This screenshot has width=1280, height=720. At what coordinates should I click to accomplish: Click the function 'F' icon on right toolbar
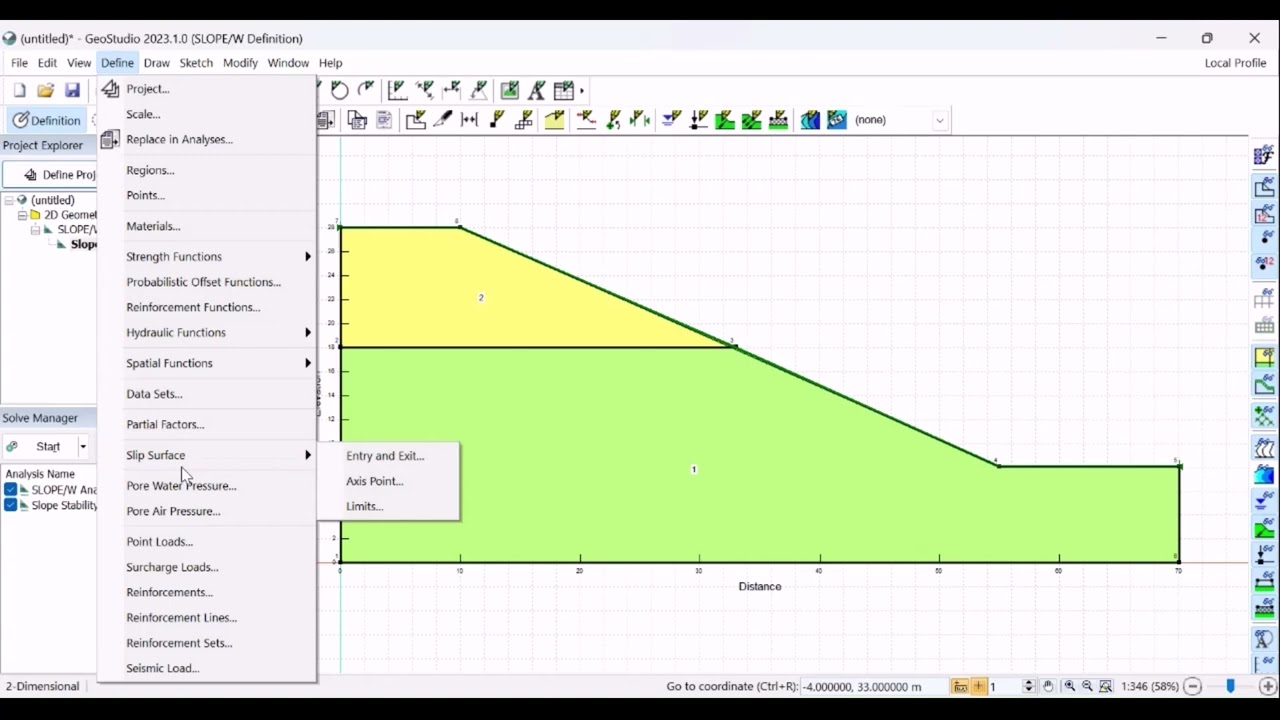1264,156
